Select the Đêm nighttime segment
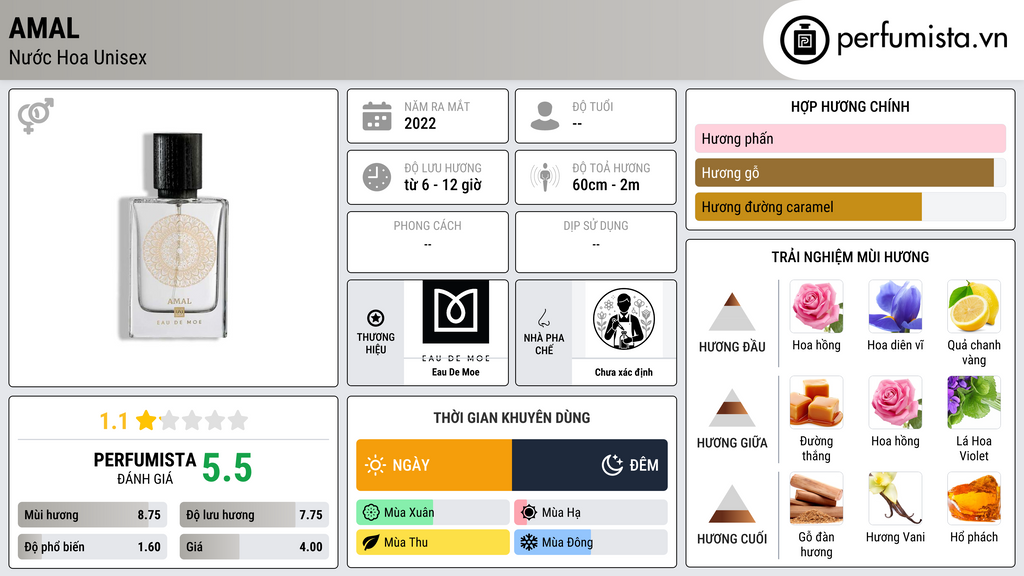The image size is (1024, 576). tap(590, 465)
